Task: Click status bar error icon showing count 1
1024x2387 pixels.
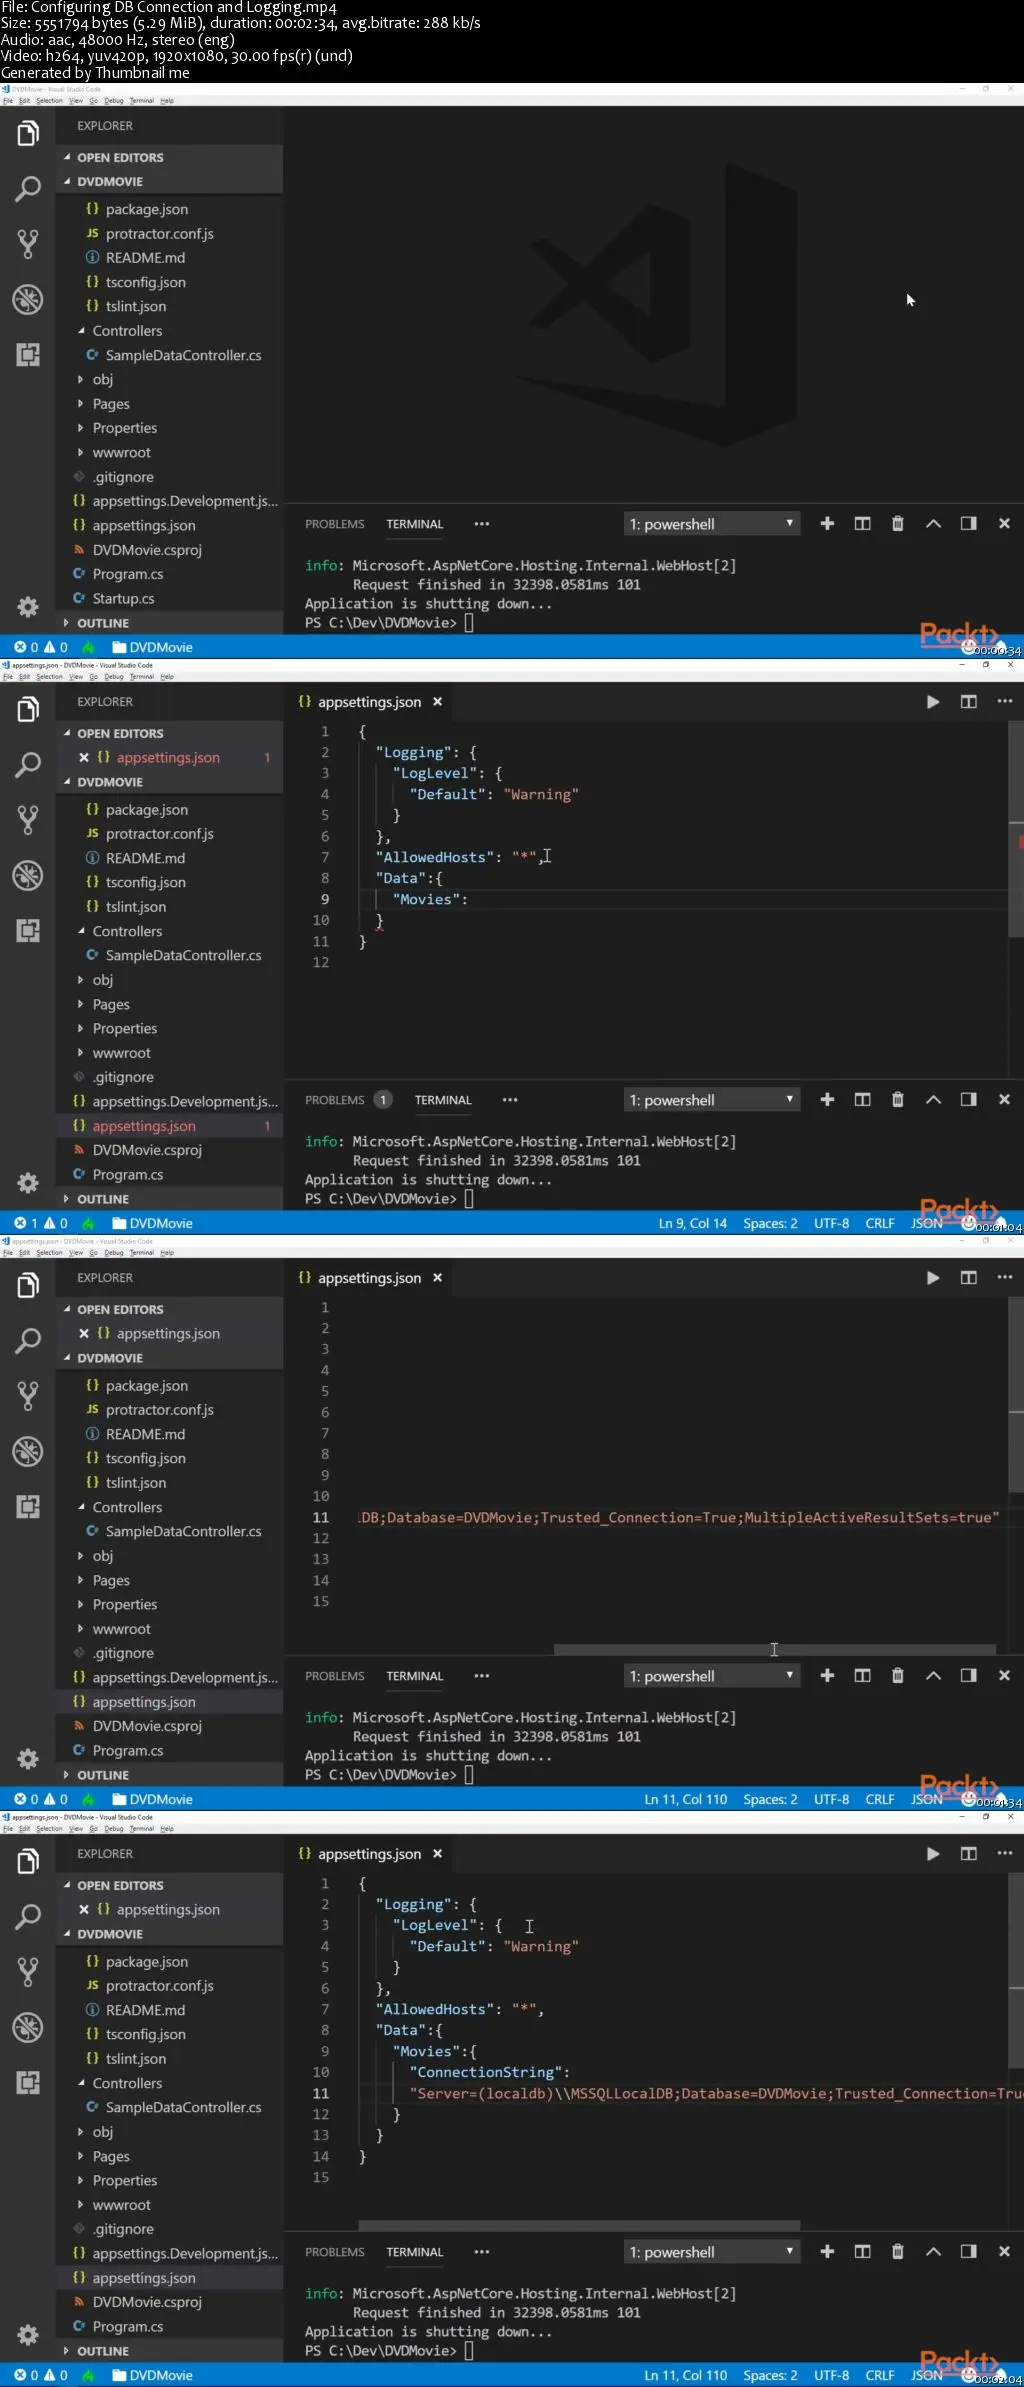Action: pyautogui.click(x=20, y=1223)
